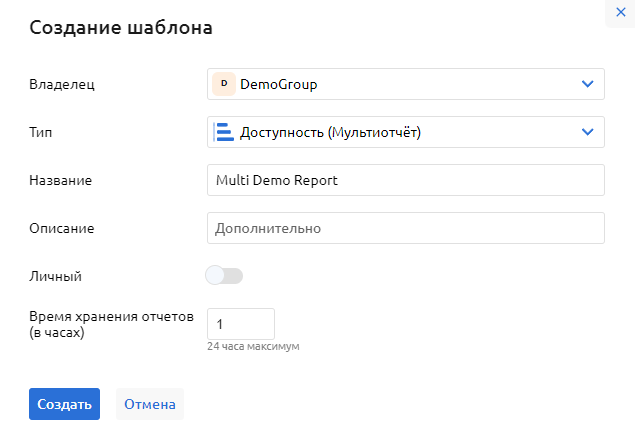Click the DemoGroup avatar icon
Screen dimensions: 635x434
pyautogui.click(x=224, y=84)
